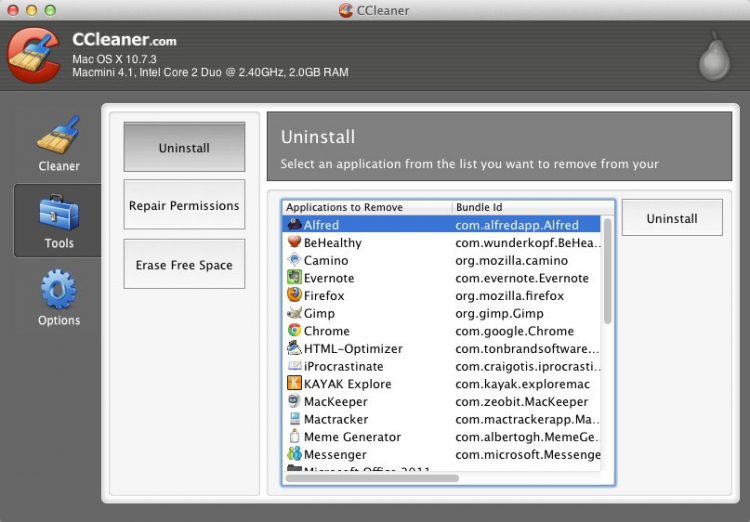Open the Cleaner section broom icon
This screenshot has width=750, height=522.
point(58,138)
